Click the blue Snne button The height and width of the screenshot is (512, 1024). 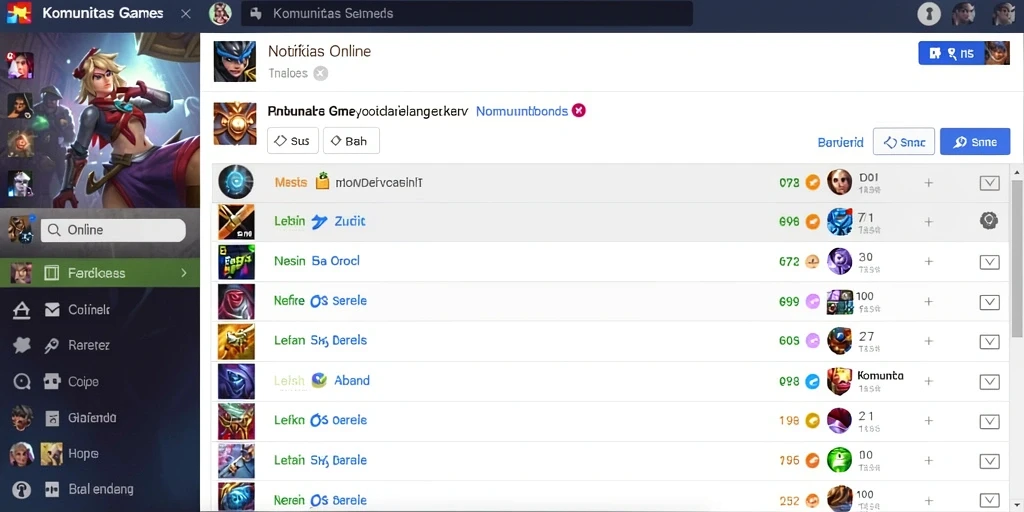[974, 142]
